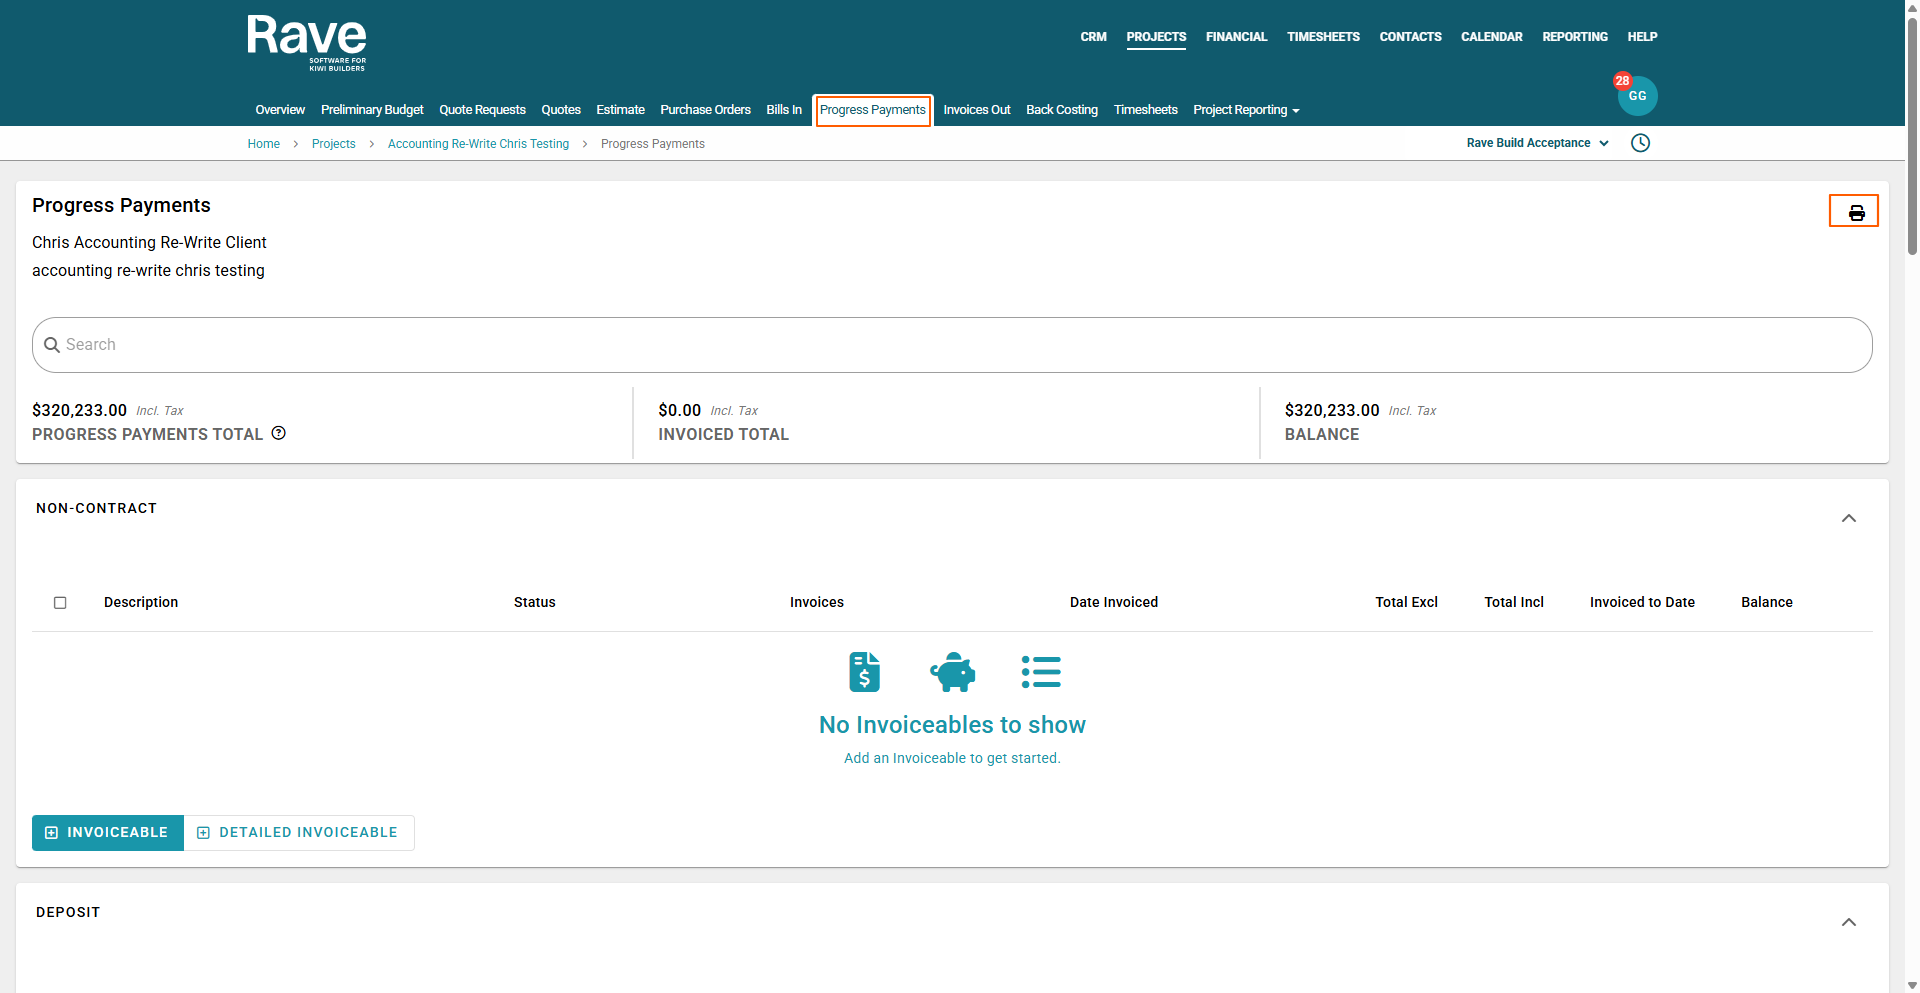Screen dimensions: 1920x993
Task: Select the Progress Payments tab
Action: click(x=873, y=110)
